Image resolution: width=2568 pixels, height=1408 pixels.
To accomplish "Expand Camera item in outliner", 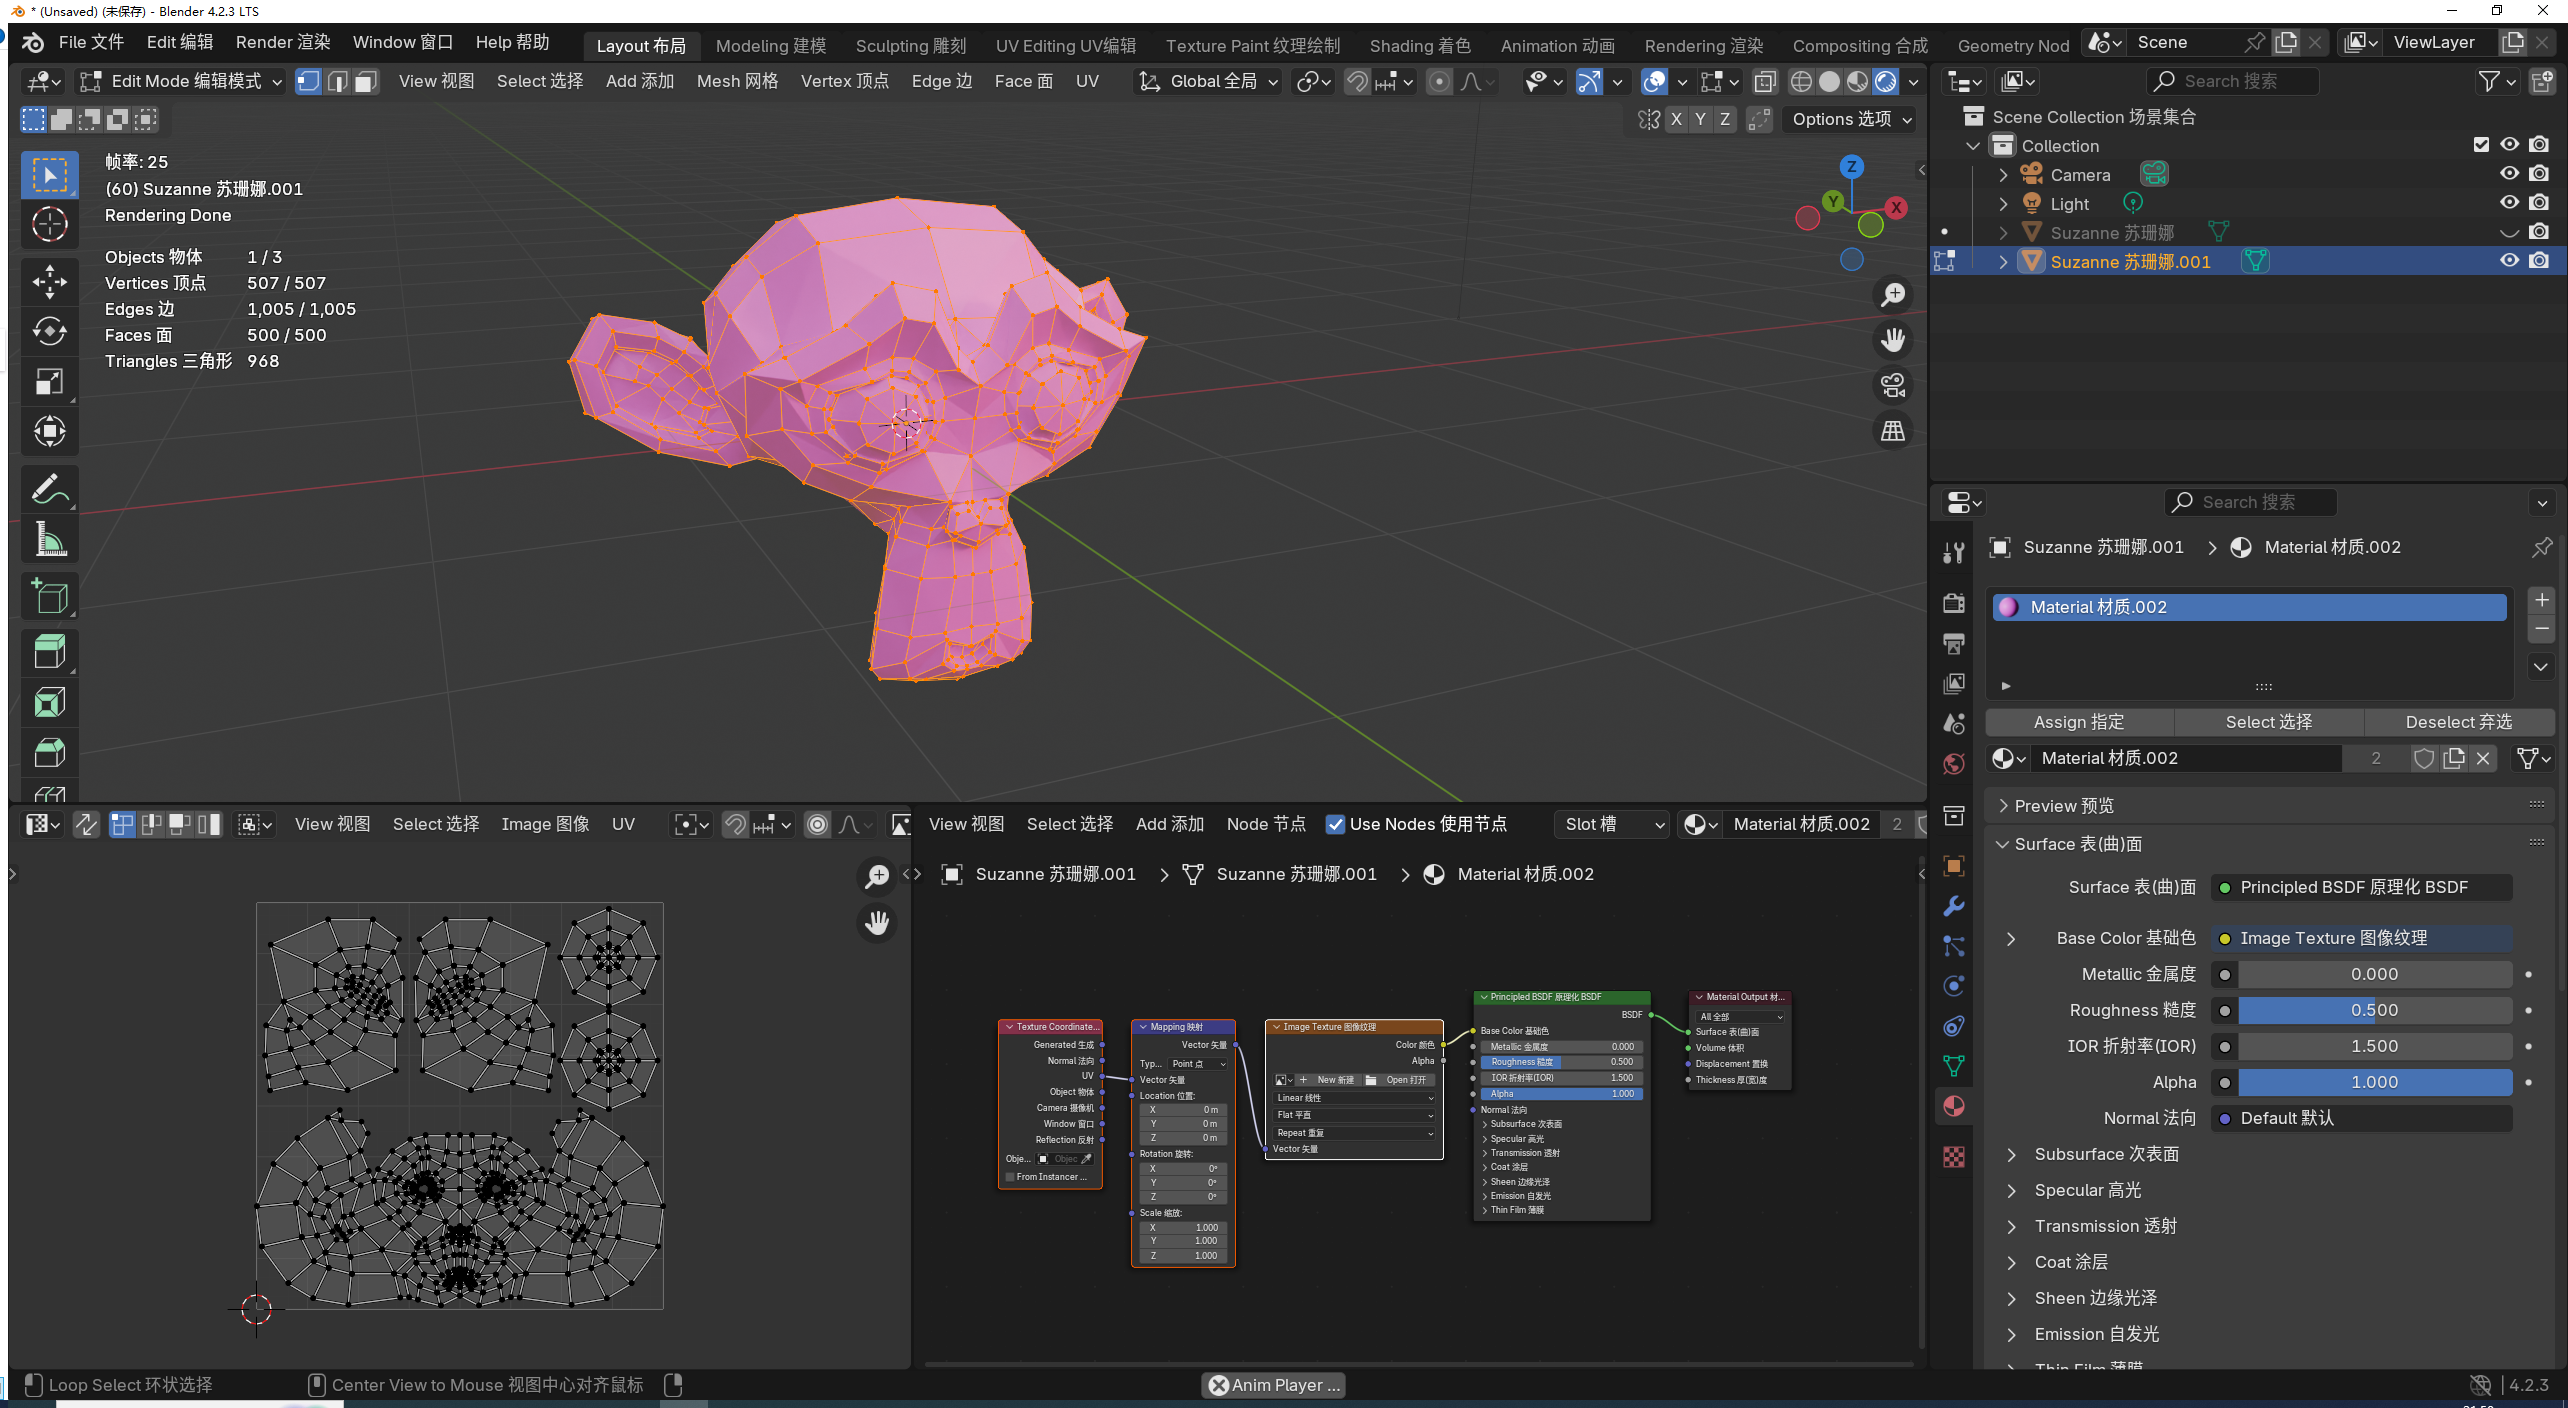I will pos(2003,175).
